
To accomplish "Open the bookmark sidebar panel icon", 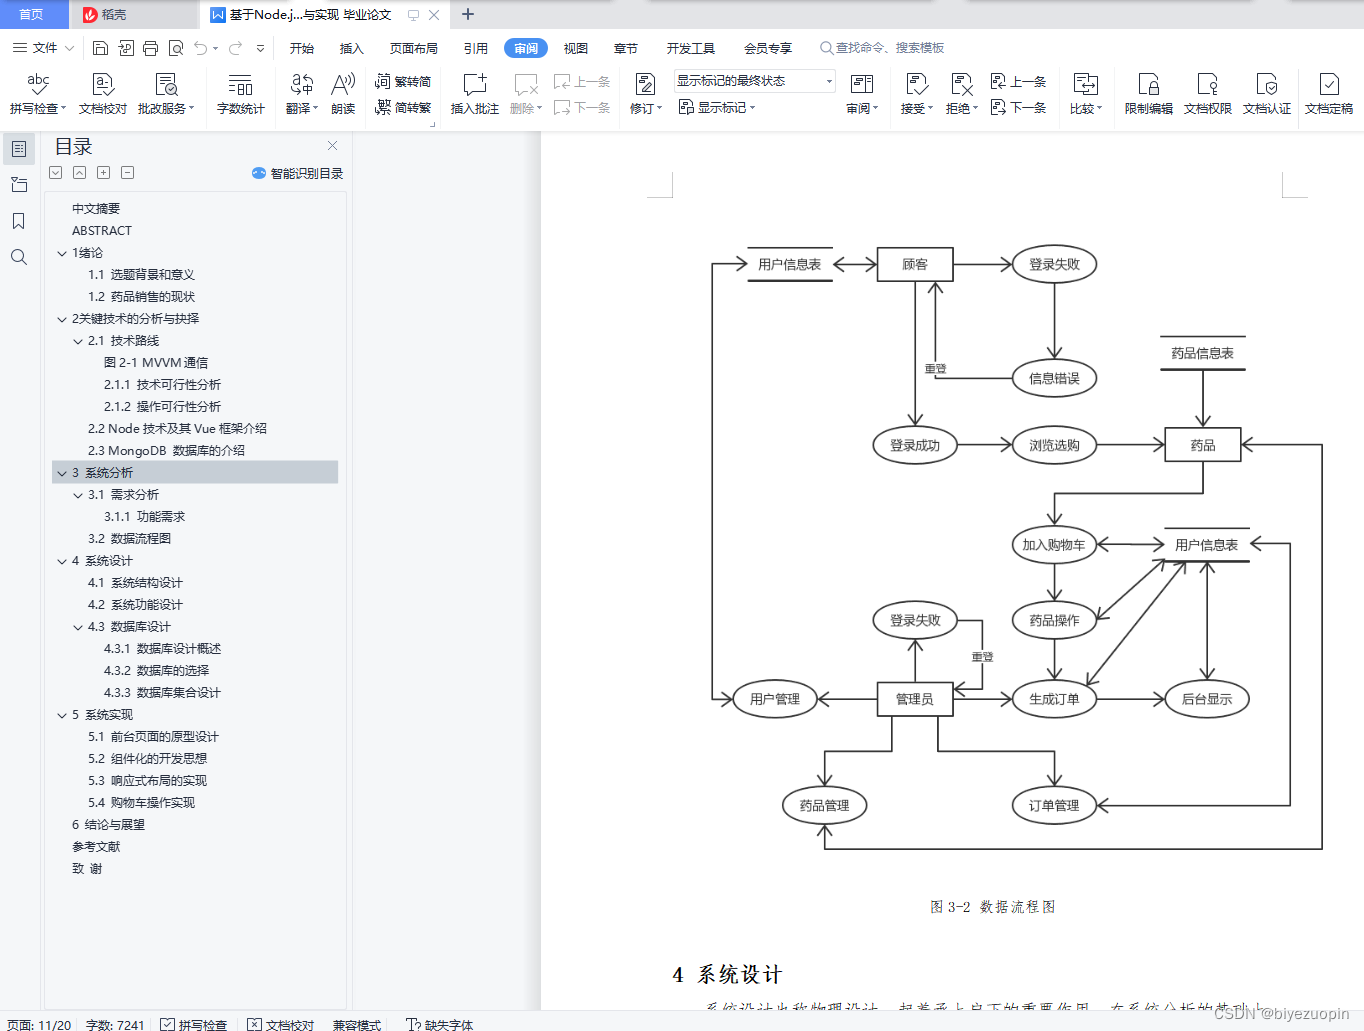I will pyautogui.click(x=18, y=221).
